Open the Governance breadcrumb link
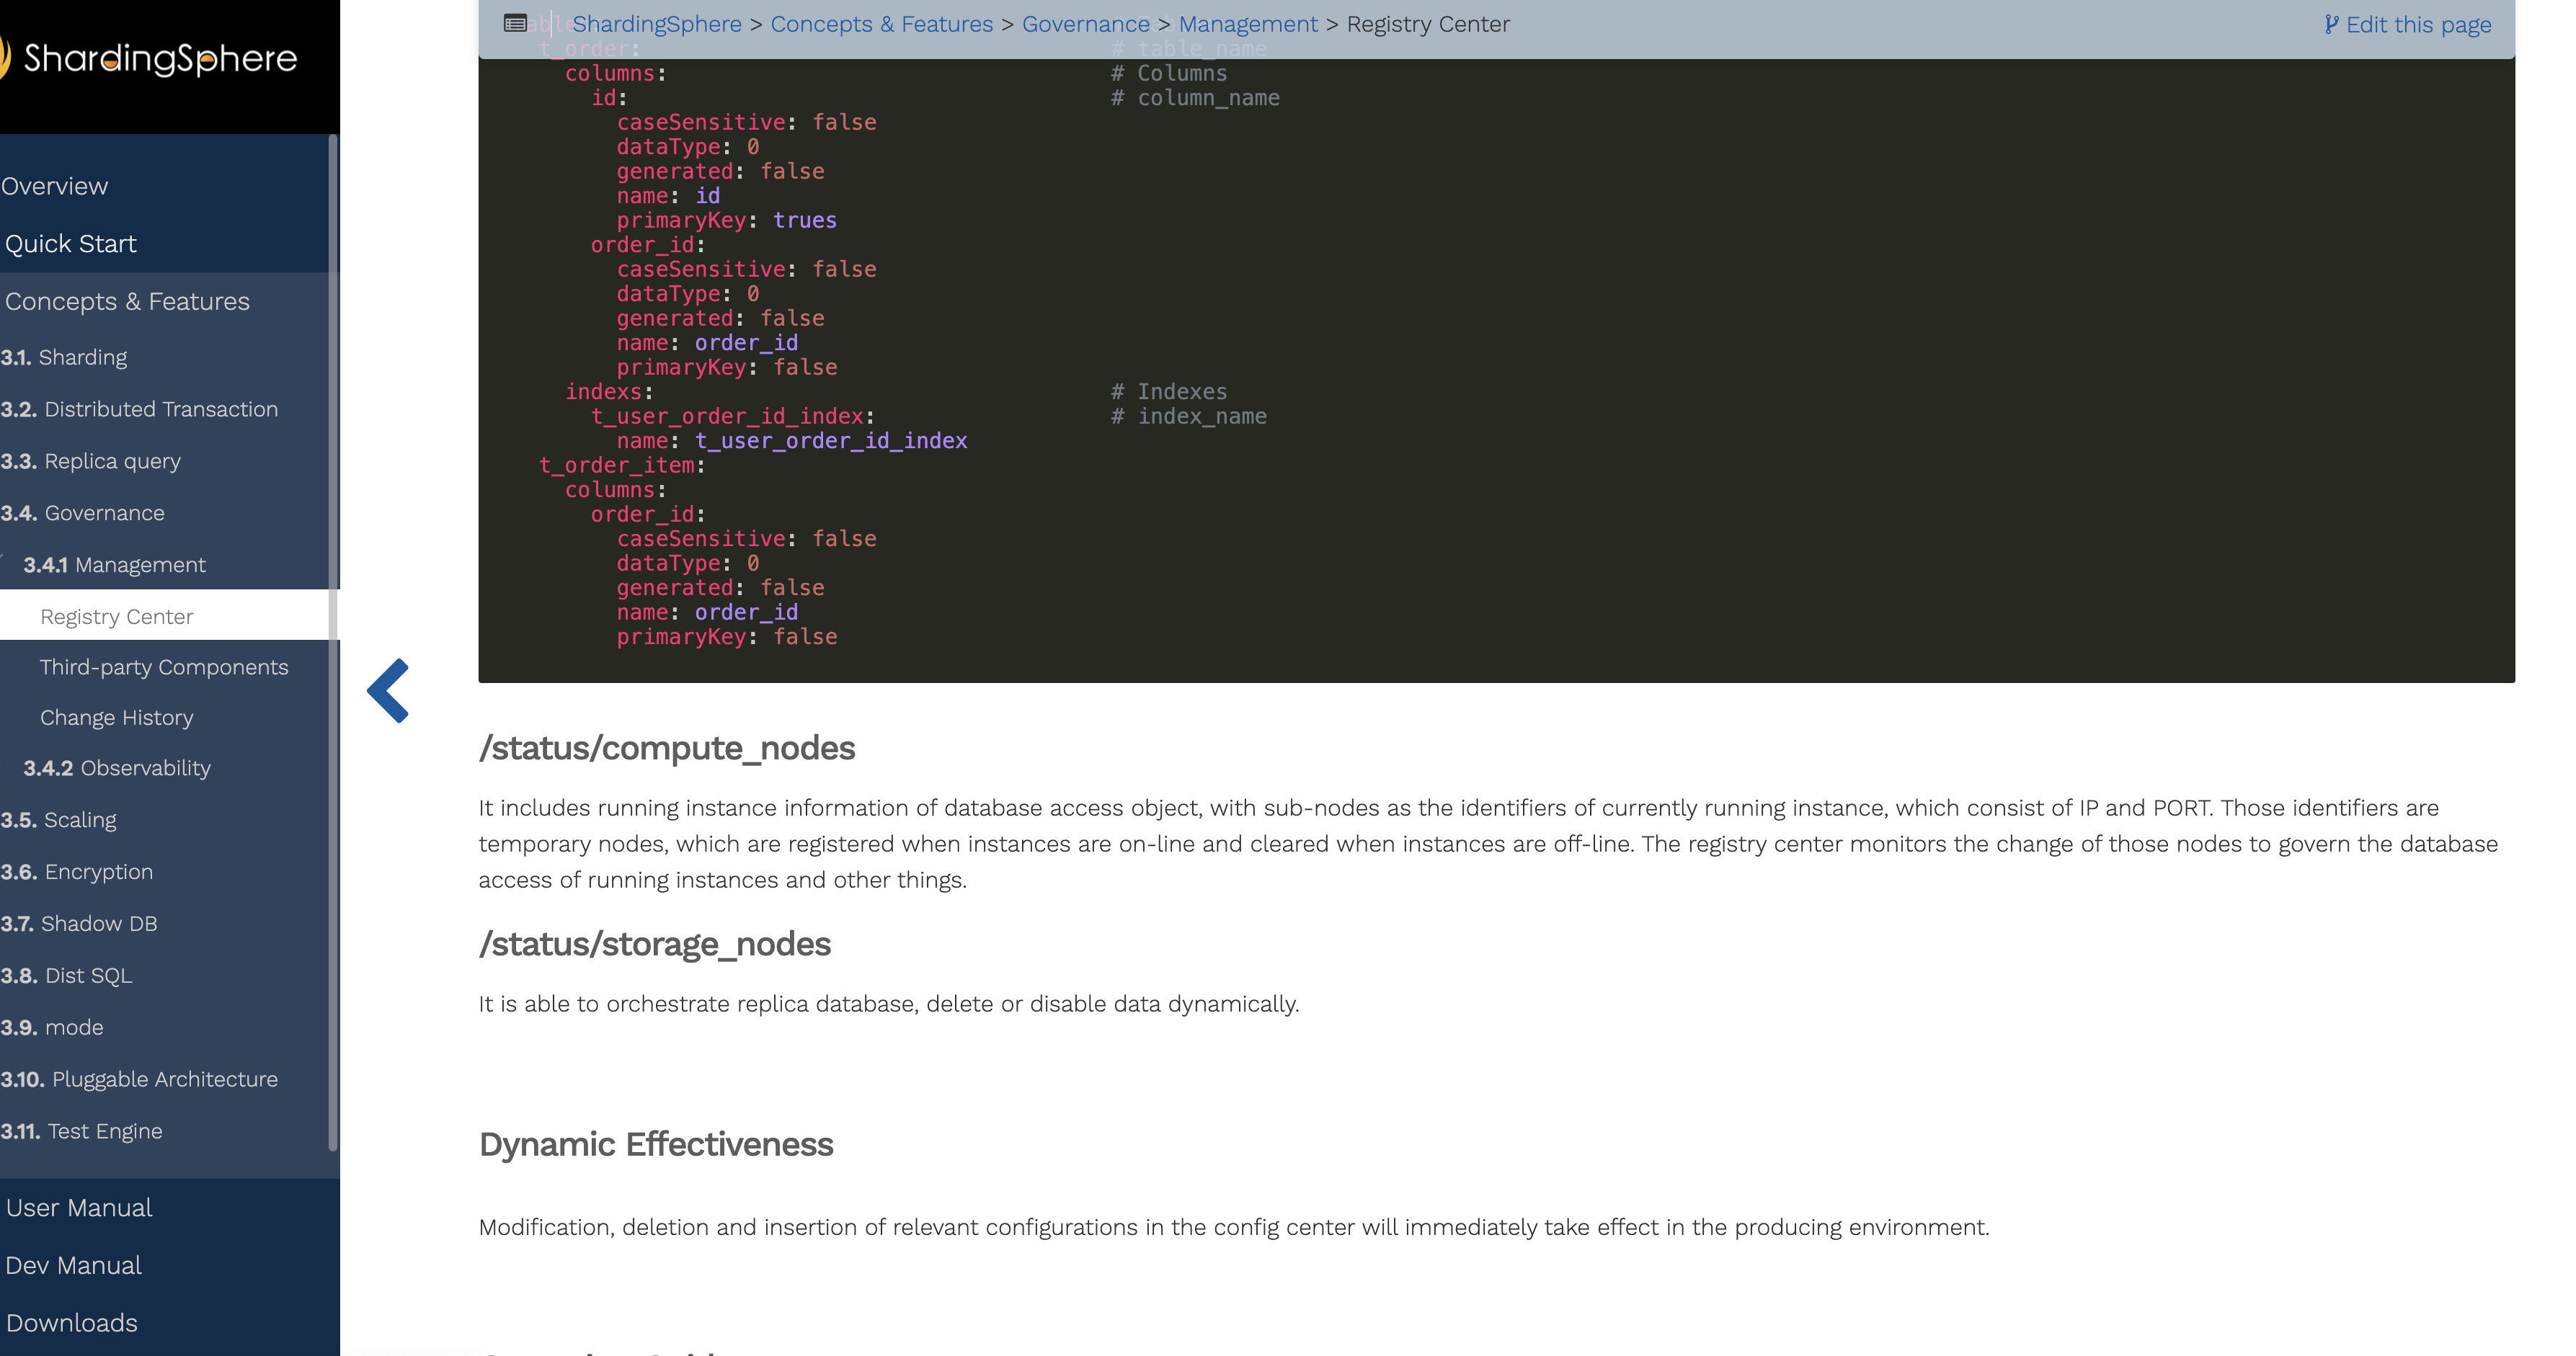2576x1356 pixels. [1085, 24]
